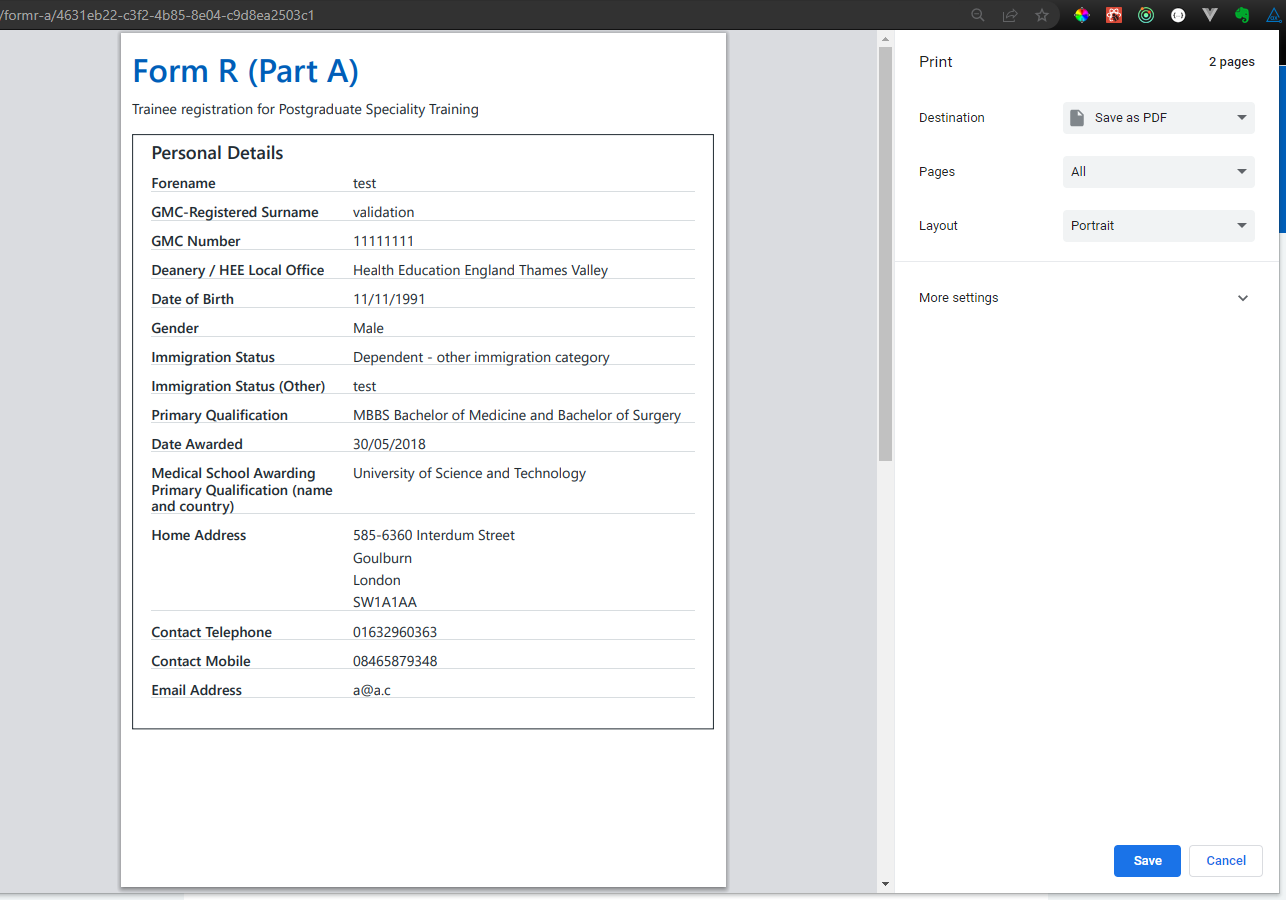The height and width of the screenshot is (900, 1286).
Task: Clip the page with Evernote Web Clipper
Action: click(1242, 15)
